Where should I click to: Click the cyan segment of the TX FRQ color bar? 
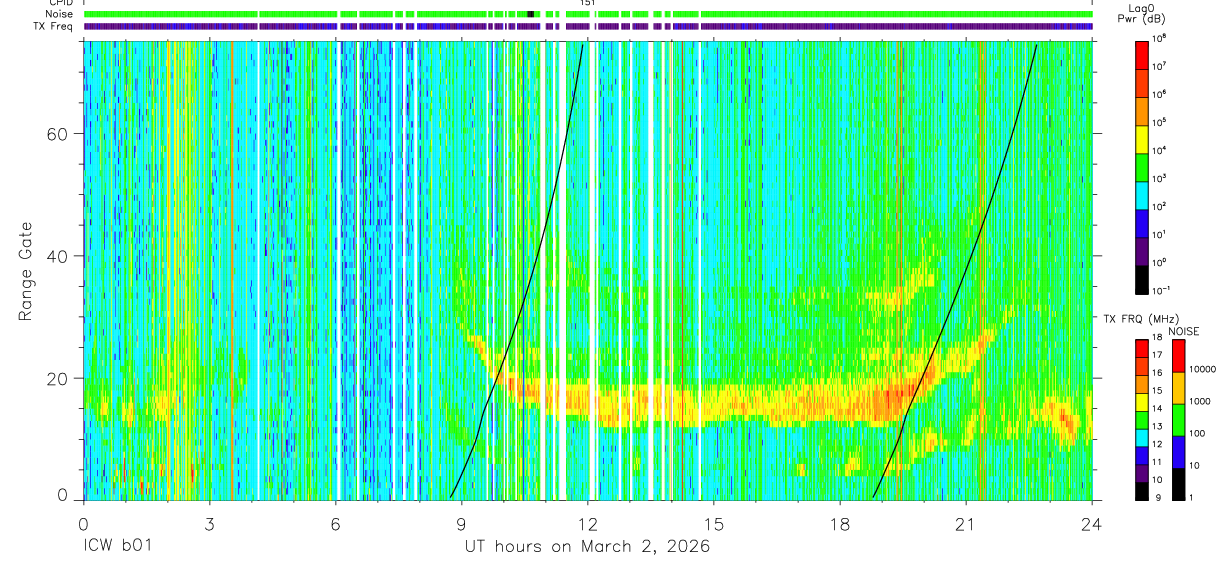[x=1141, y=437]
